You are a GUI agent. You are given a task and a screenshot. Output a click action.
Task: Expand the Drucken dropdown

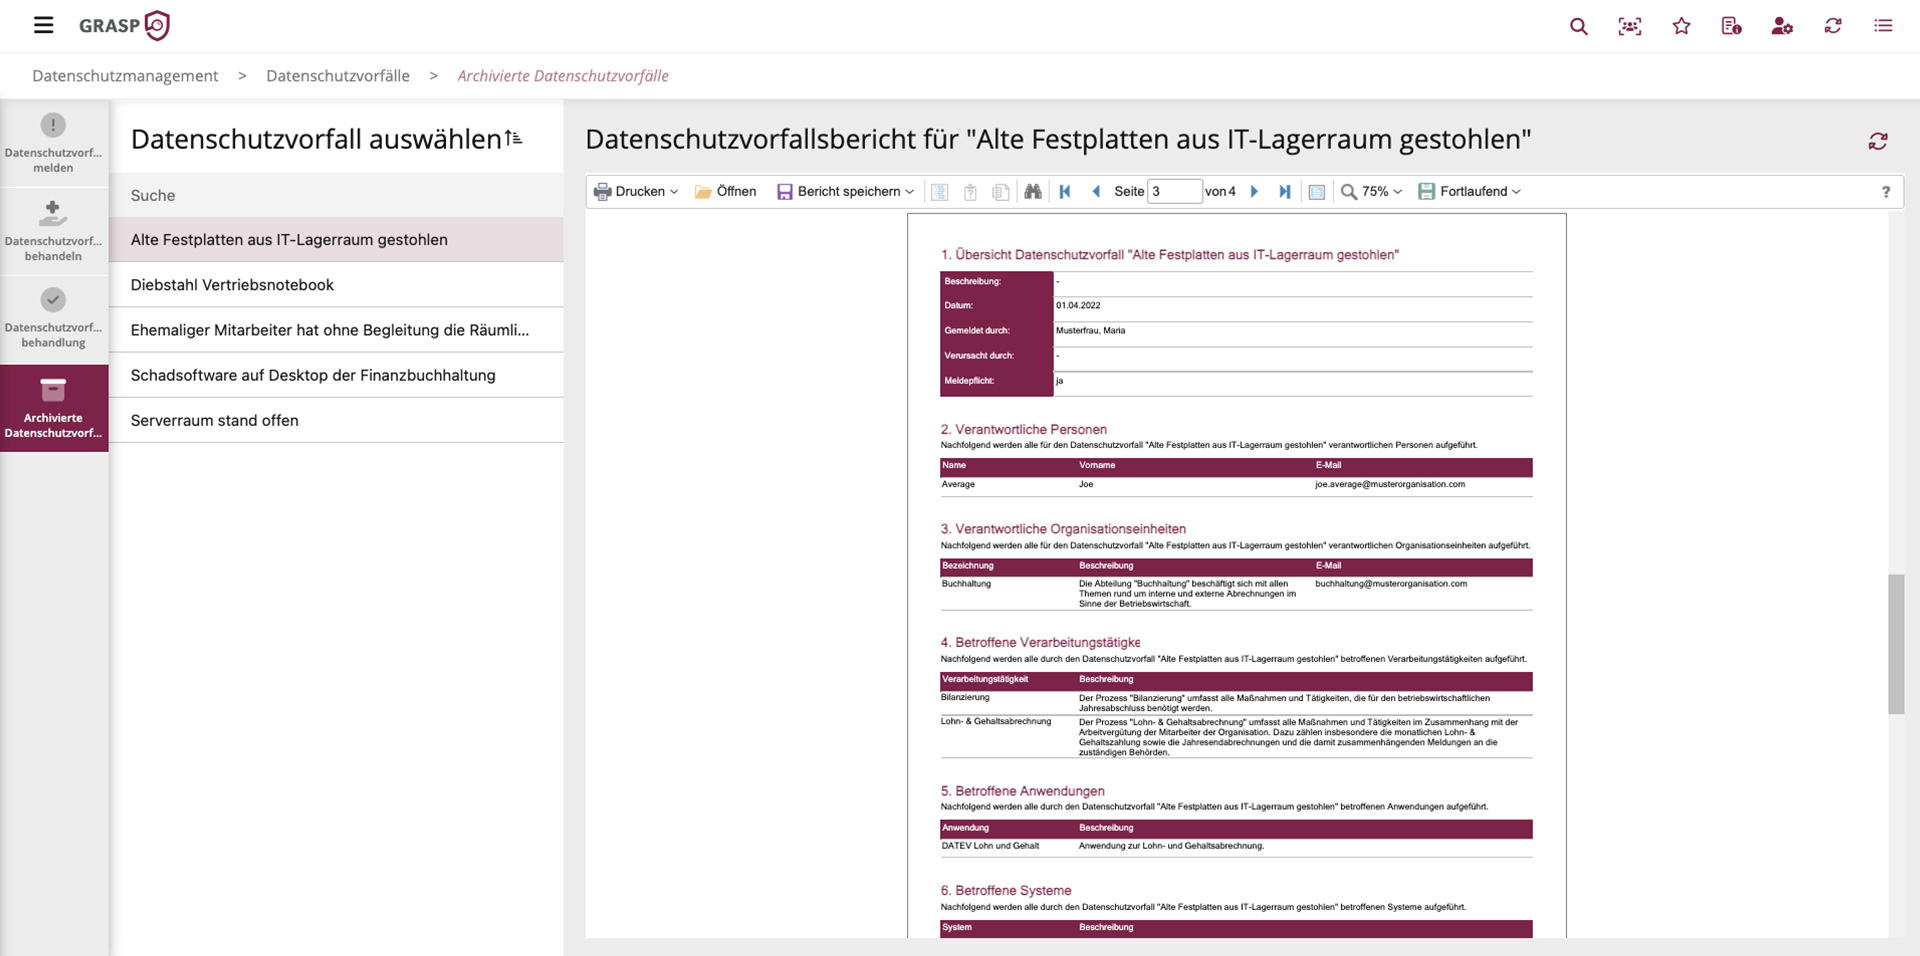coord(636,192)
